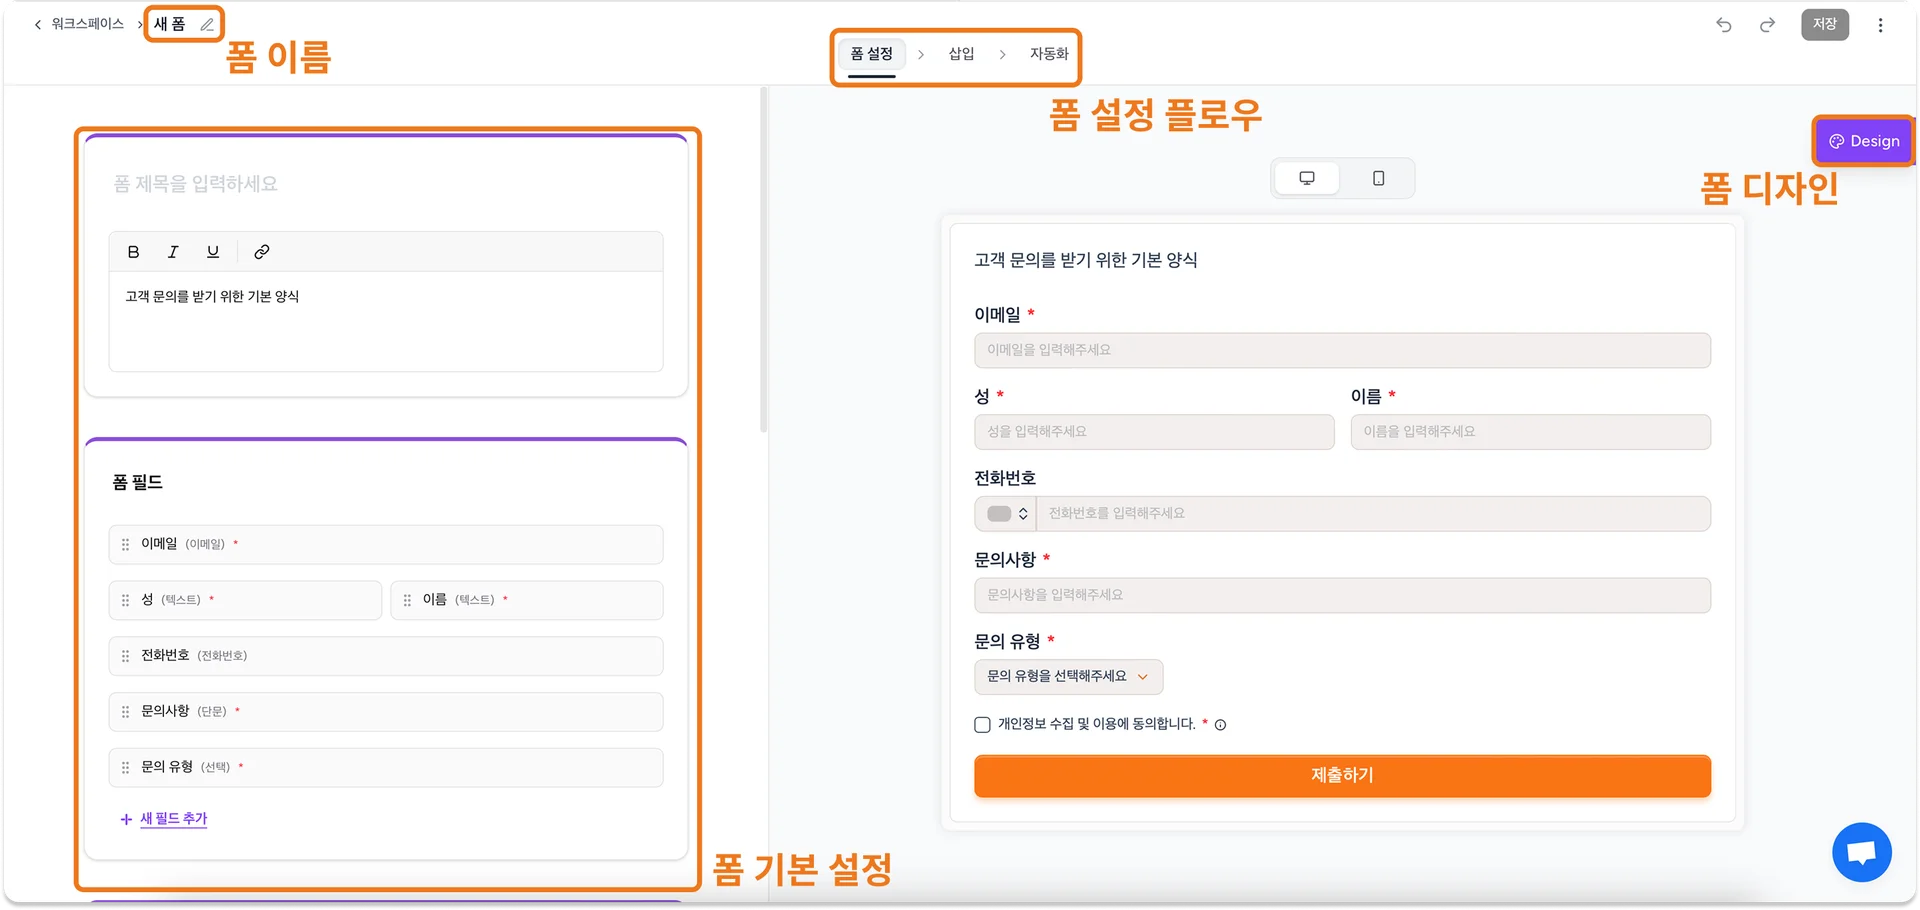Open the three-dot more options menu
Screen dimensions: 1920x910
(x=1880, y=25)
